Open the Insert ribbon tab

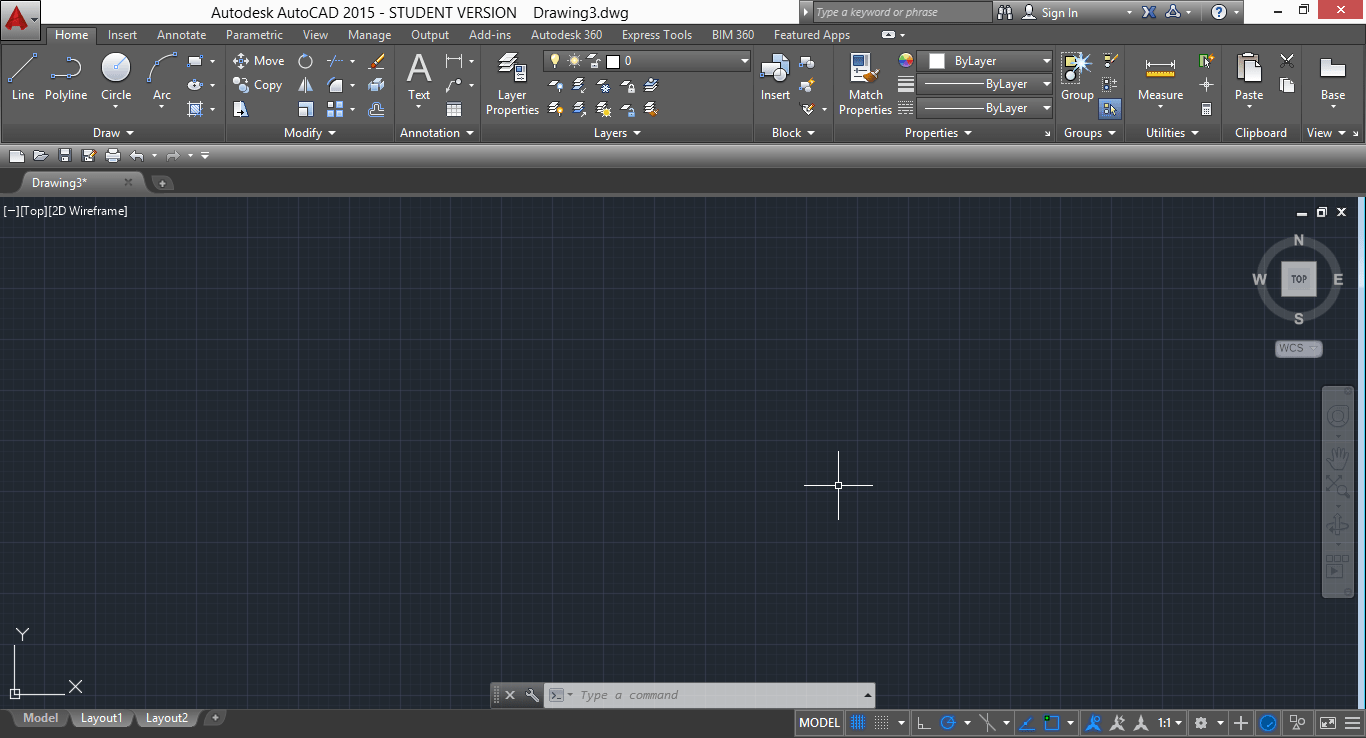coord(123,35)
